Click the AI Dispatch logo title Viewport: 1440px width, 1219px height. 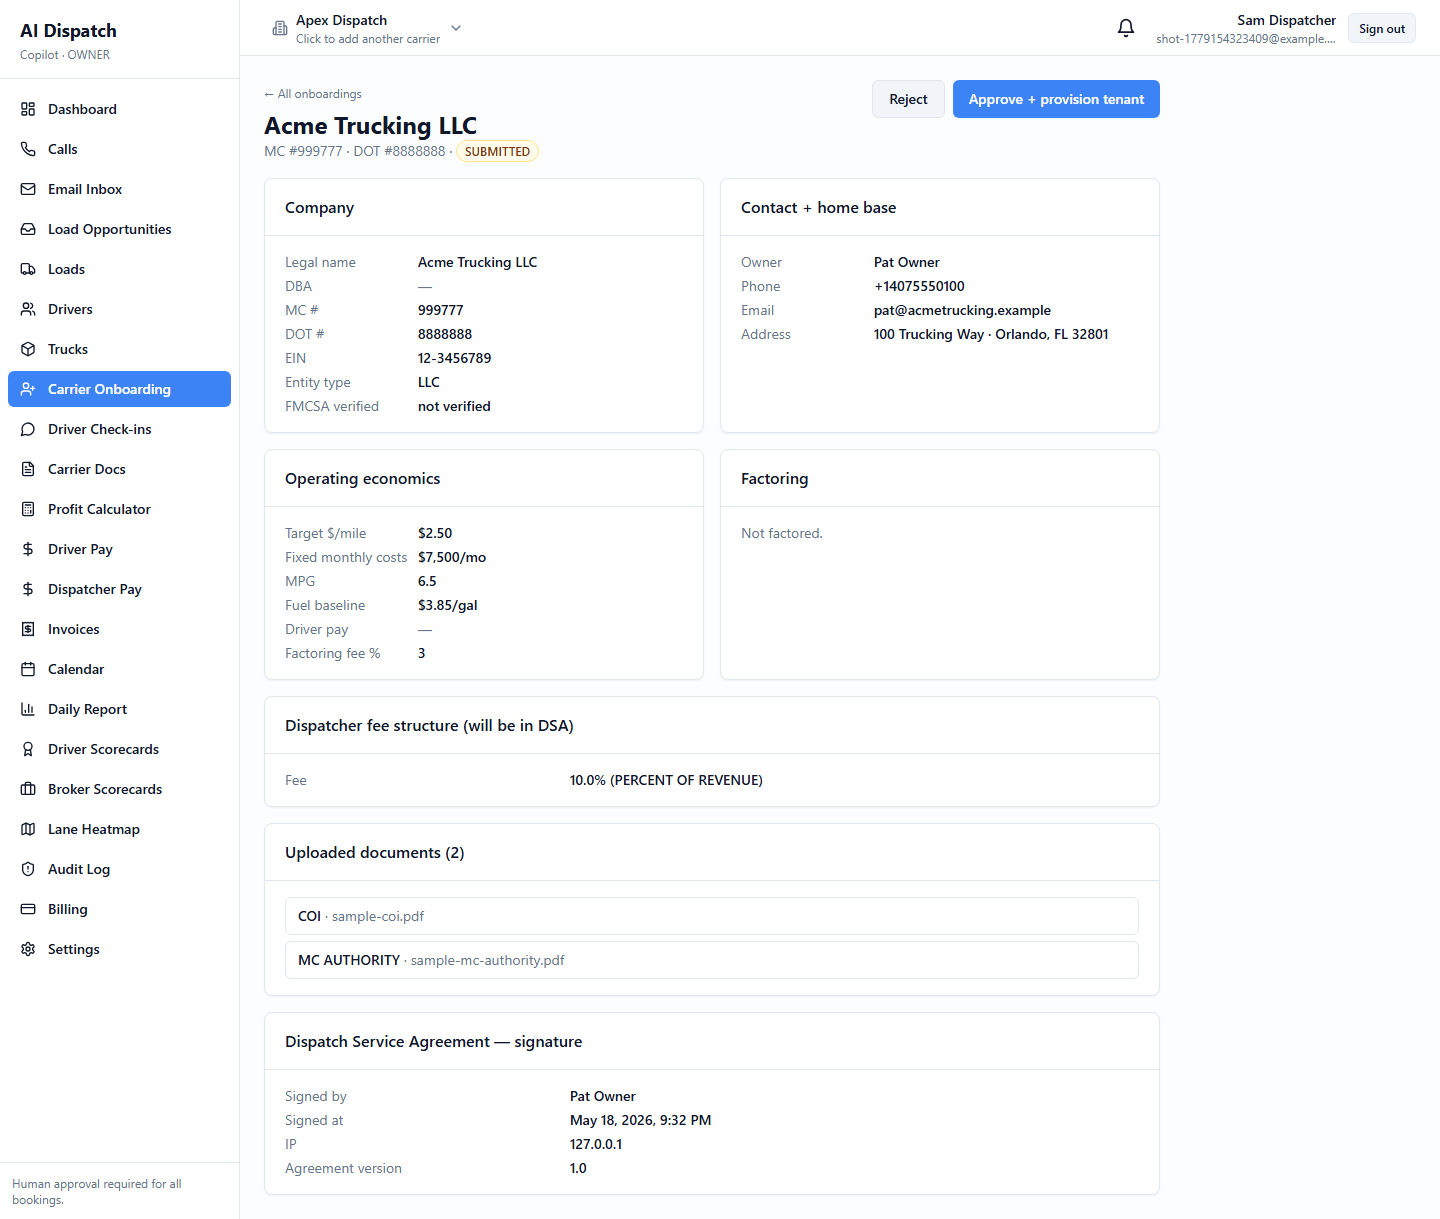[x=68, y=31]
